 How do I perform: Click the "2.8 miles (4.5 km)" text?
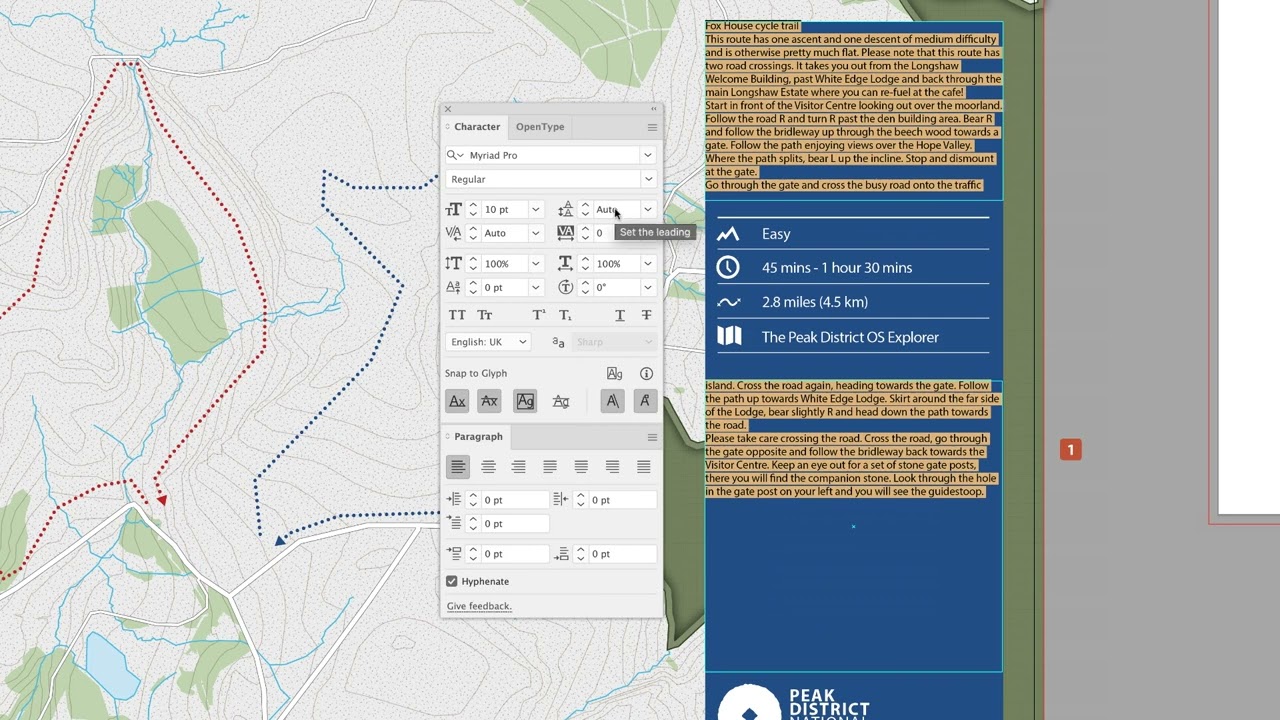[815, 302]
